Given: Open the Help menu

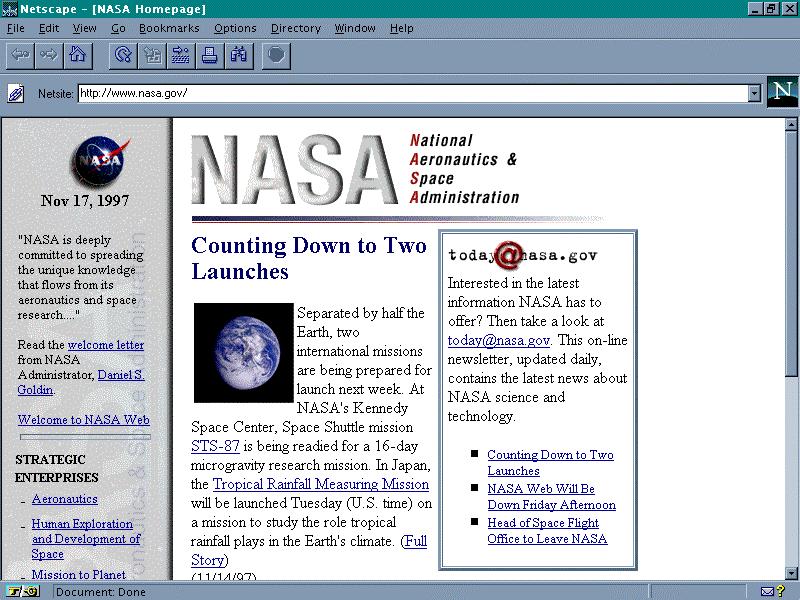Looking at the screenshot, I should click(x=402, y=29).
